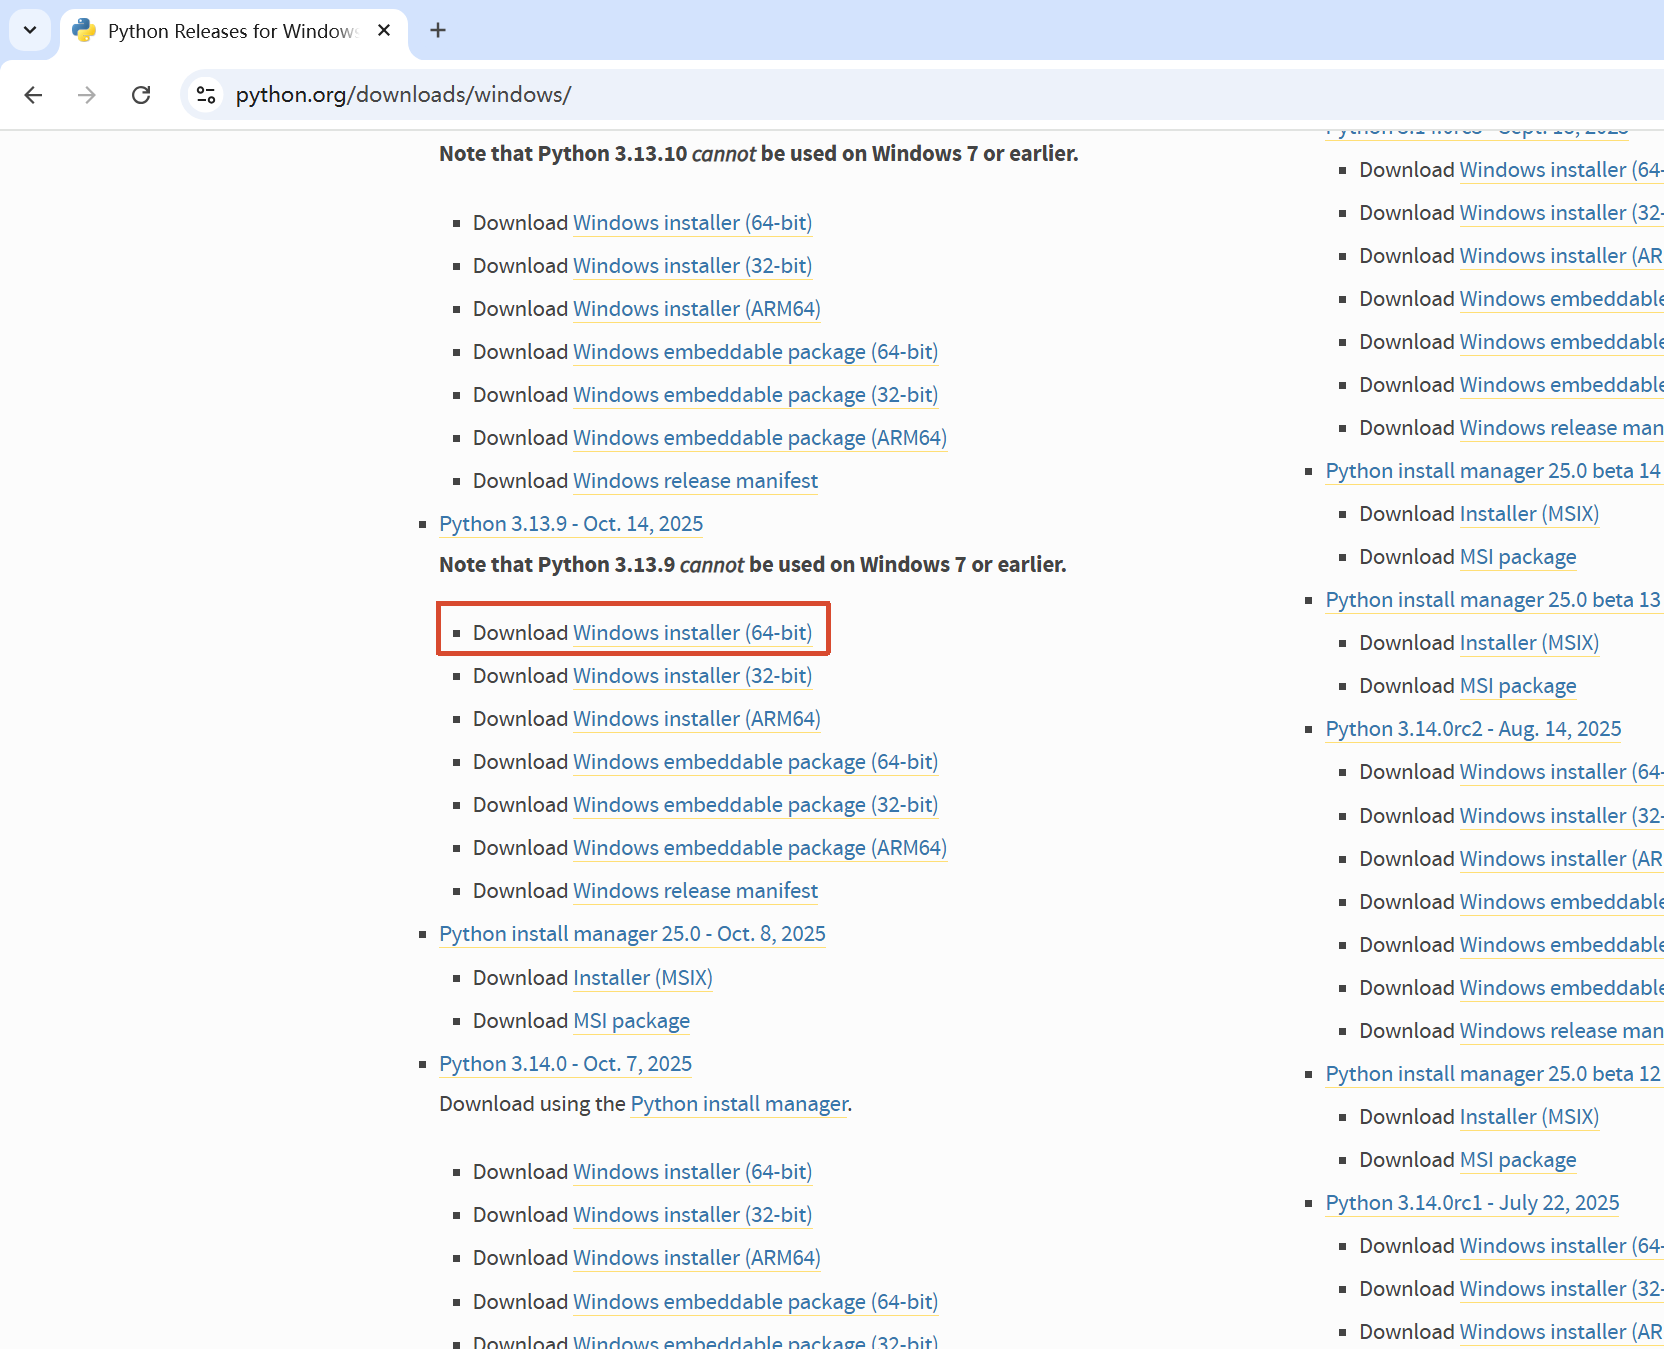
Task: Download 3.13.10 embeddable package (64-bit)
Action: point(755,352)
